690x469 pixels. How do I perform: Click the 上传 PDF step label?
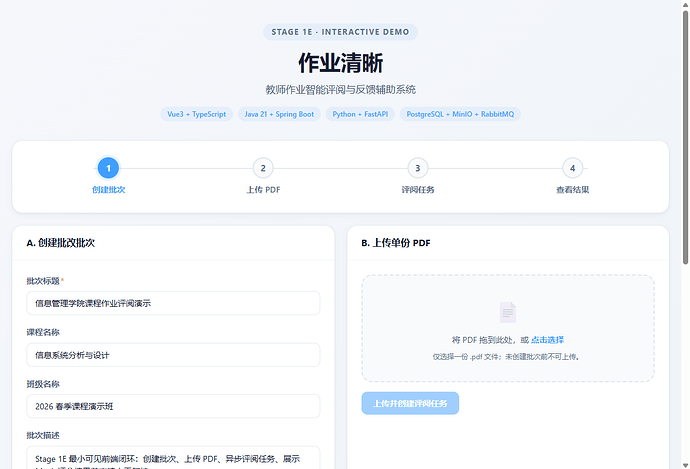pyautogui.click(x=263, y=190)
